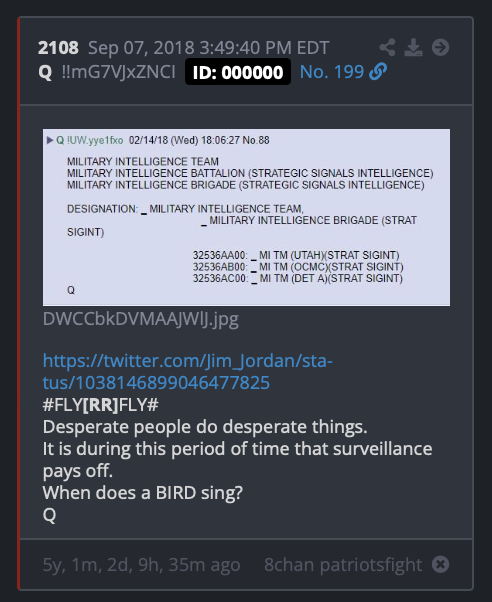Click the chain link icon beside No. 199

[x=378, y=72]
